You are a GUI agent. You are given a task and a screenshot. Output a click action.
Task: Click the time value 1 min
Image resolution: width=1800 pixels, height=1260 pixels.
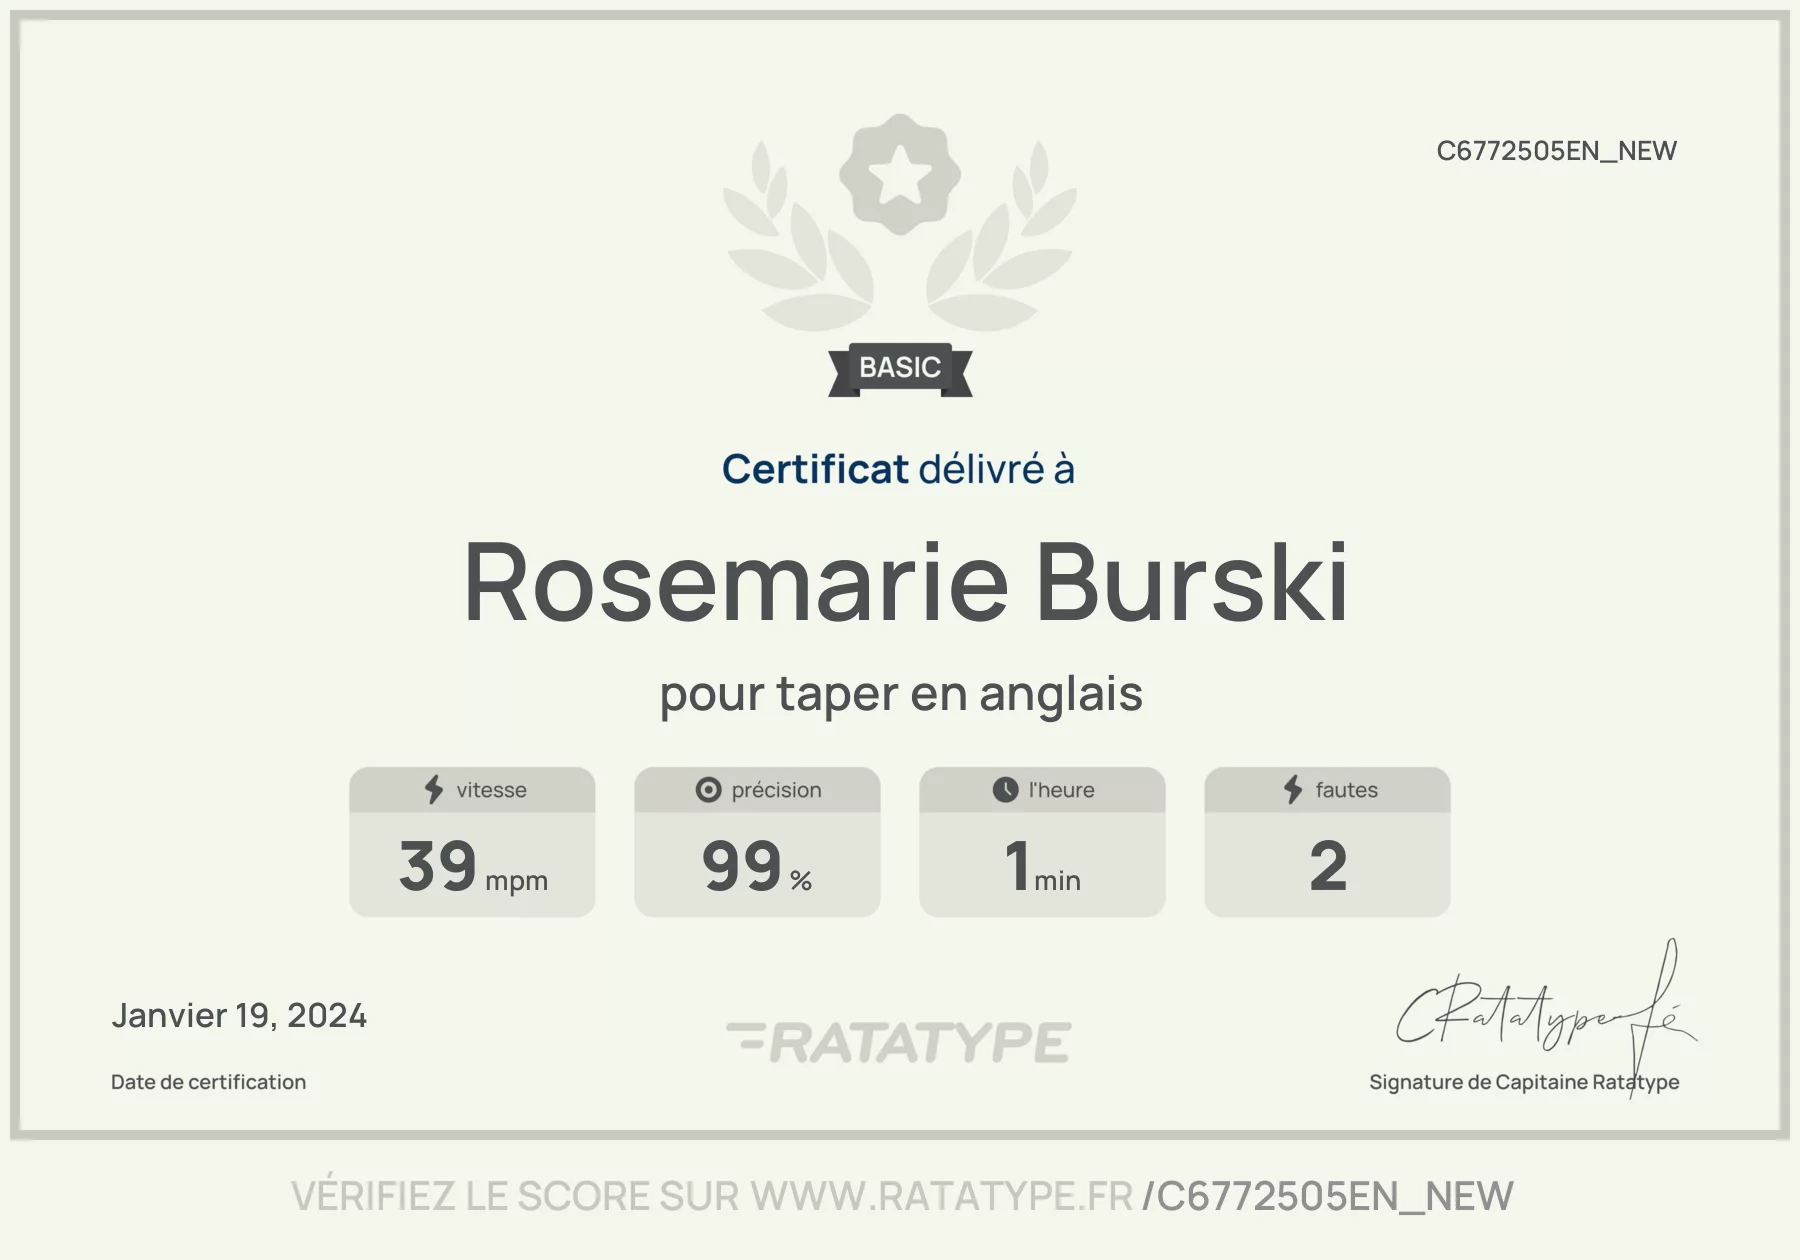tap(1043, 866)
